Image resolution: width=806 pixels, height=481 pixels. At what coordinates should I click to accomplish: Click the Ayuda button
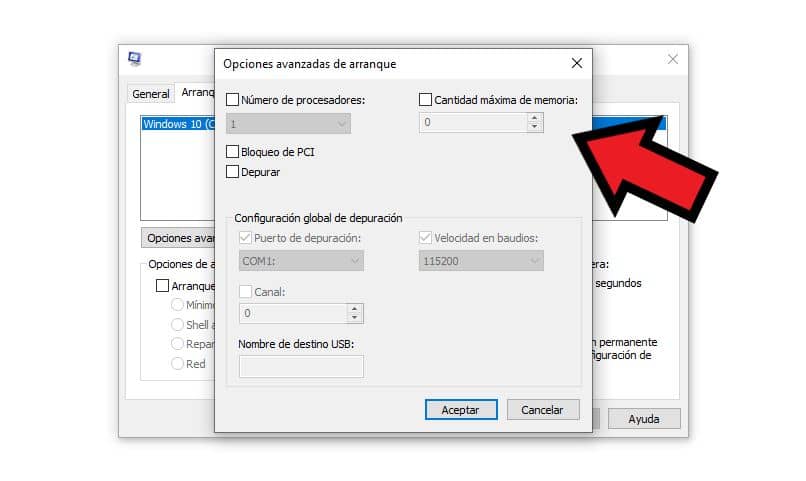pos(644,419)
